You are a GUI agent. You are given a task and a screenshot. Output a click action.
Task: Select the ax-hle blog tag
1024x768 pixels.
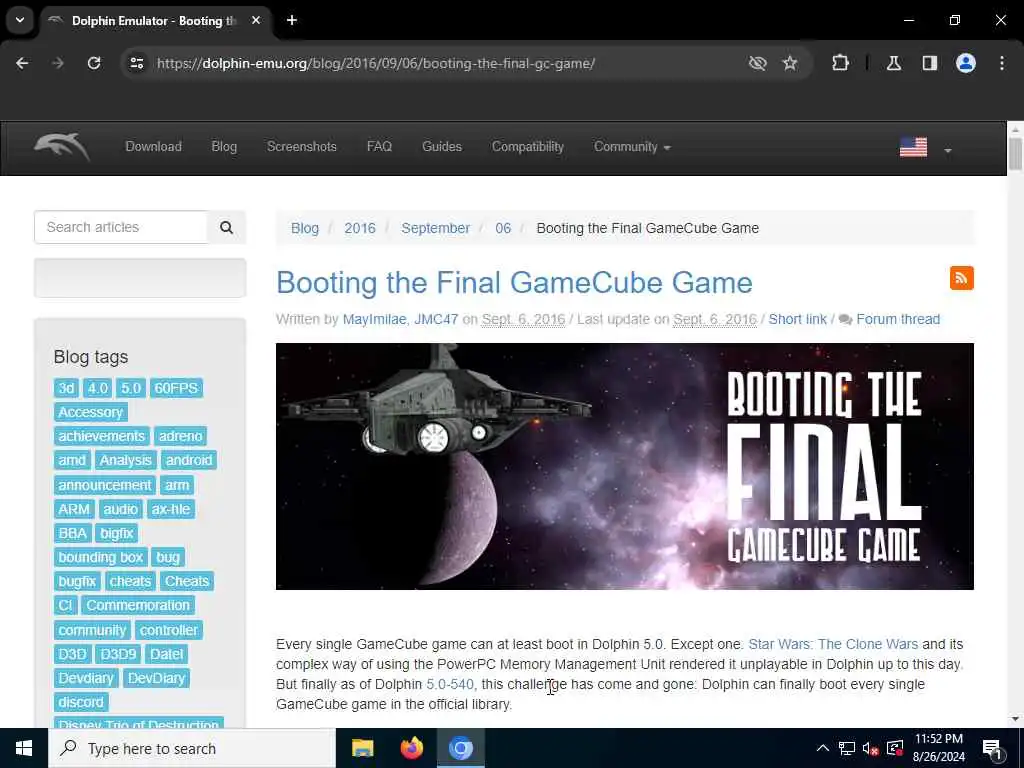click(171, 509)
